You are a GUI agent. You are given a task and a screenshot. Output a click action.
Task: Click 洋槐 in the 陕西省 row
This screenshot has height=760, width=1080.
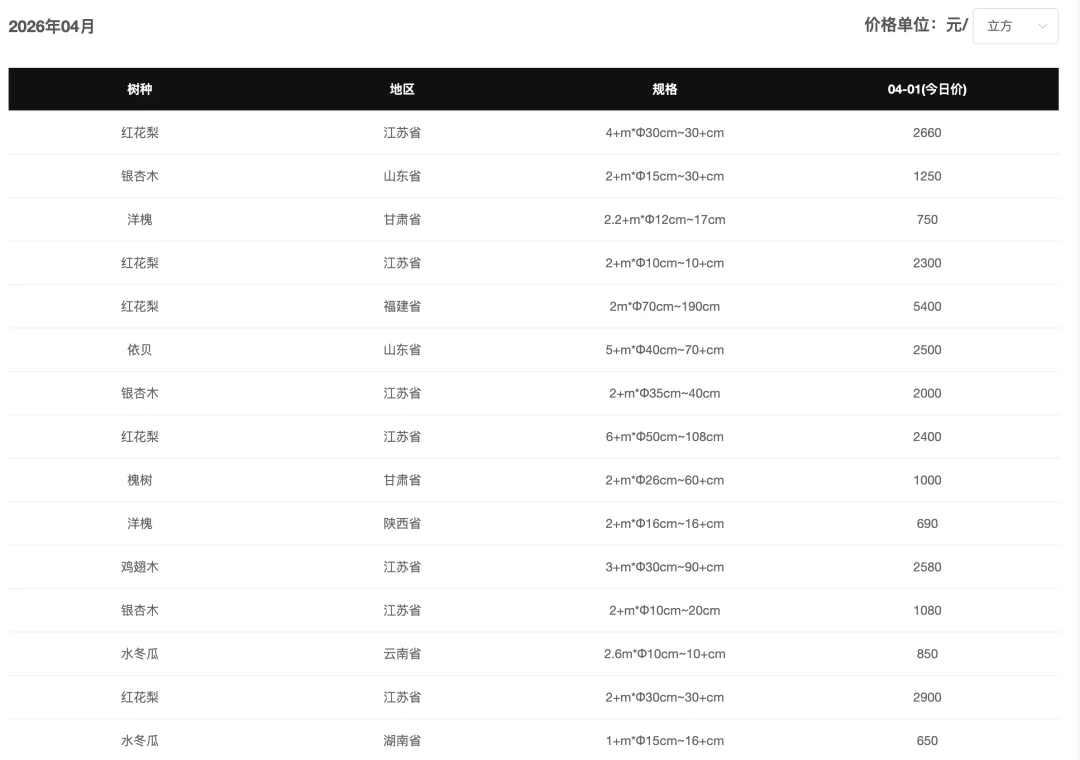139,523
